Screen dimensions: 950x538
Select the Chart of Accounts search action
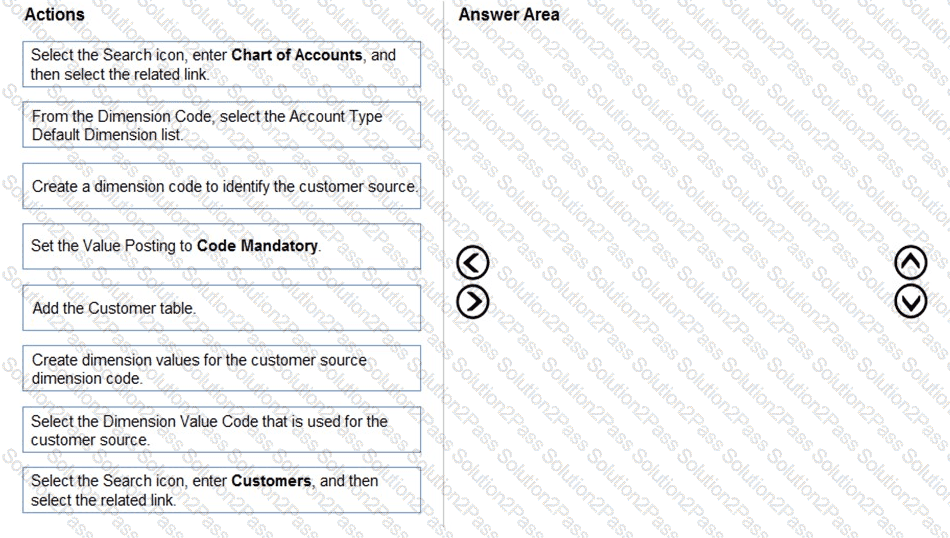pos(222,64)
